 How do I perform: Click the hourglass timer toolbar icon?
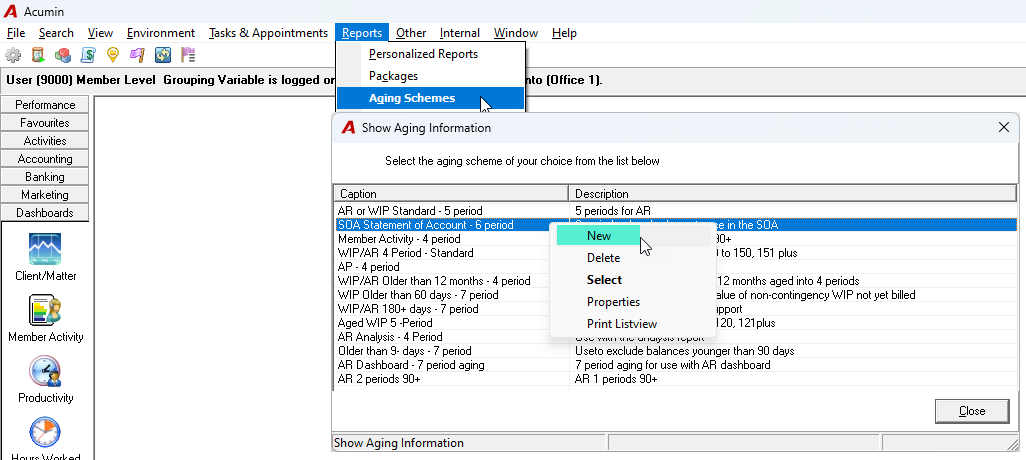tap(38, 55)
